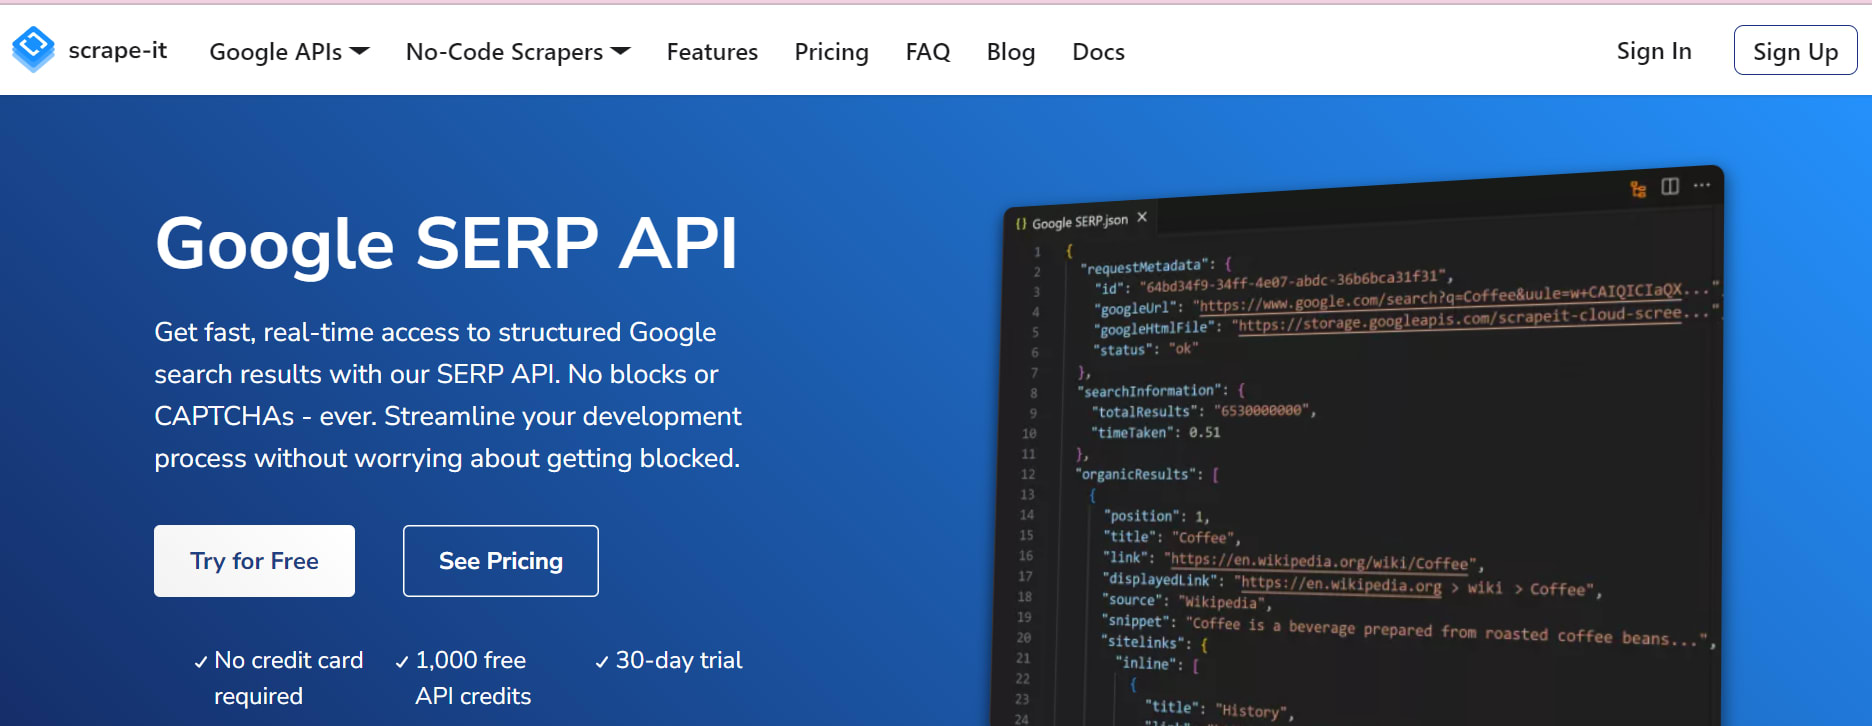Expand the Google APIs dropdown menu
1872x726 pixels.
tap(289, 52)
